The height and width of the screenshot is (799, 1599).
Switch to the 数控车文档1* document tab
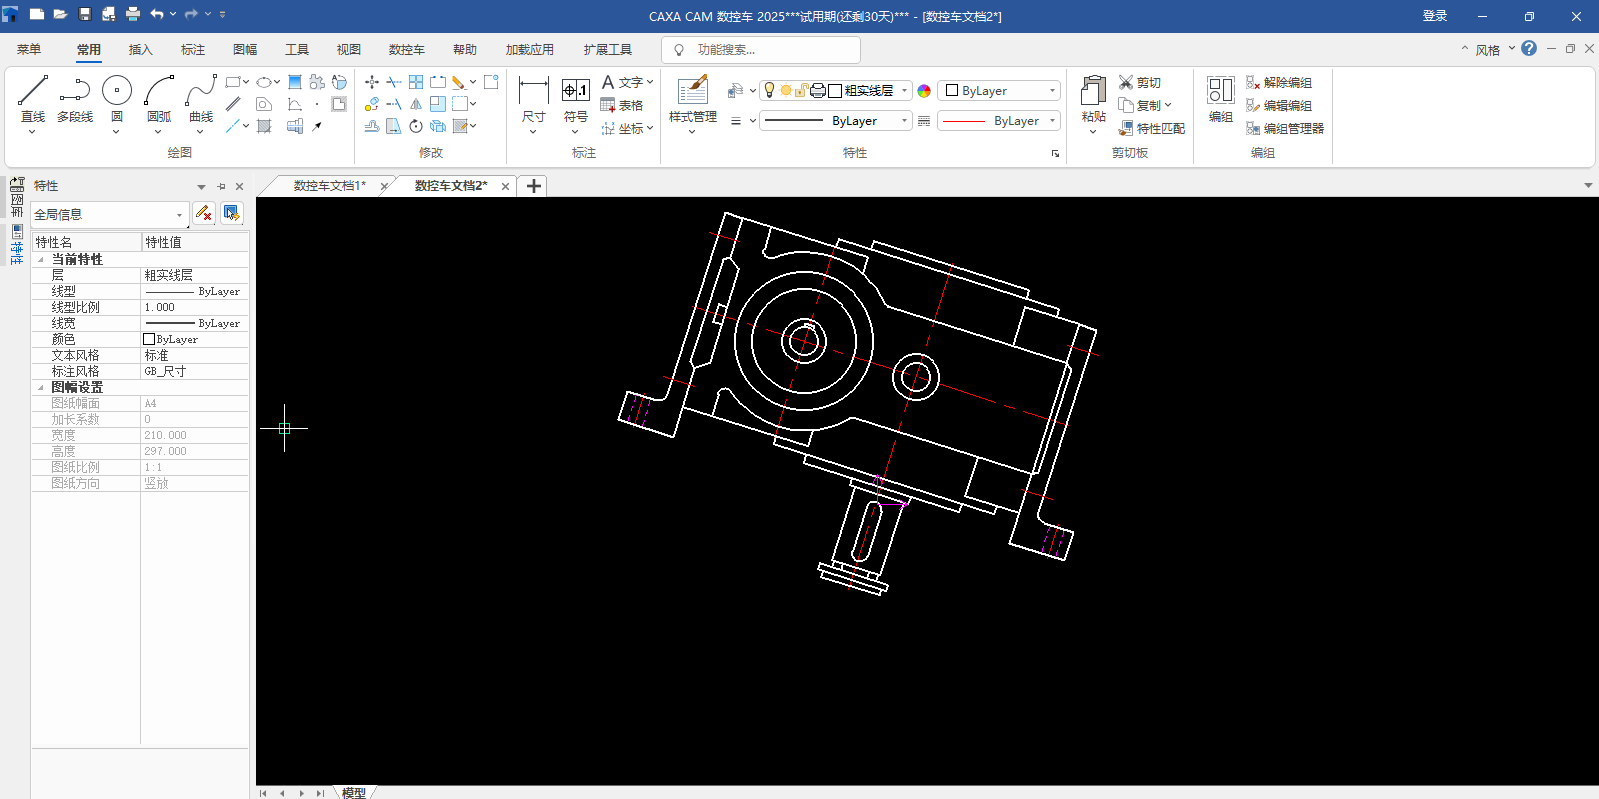(329, 186)
